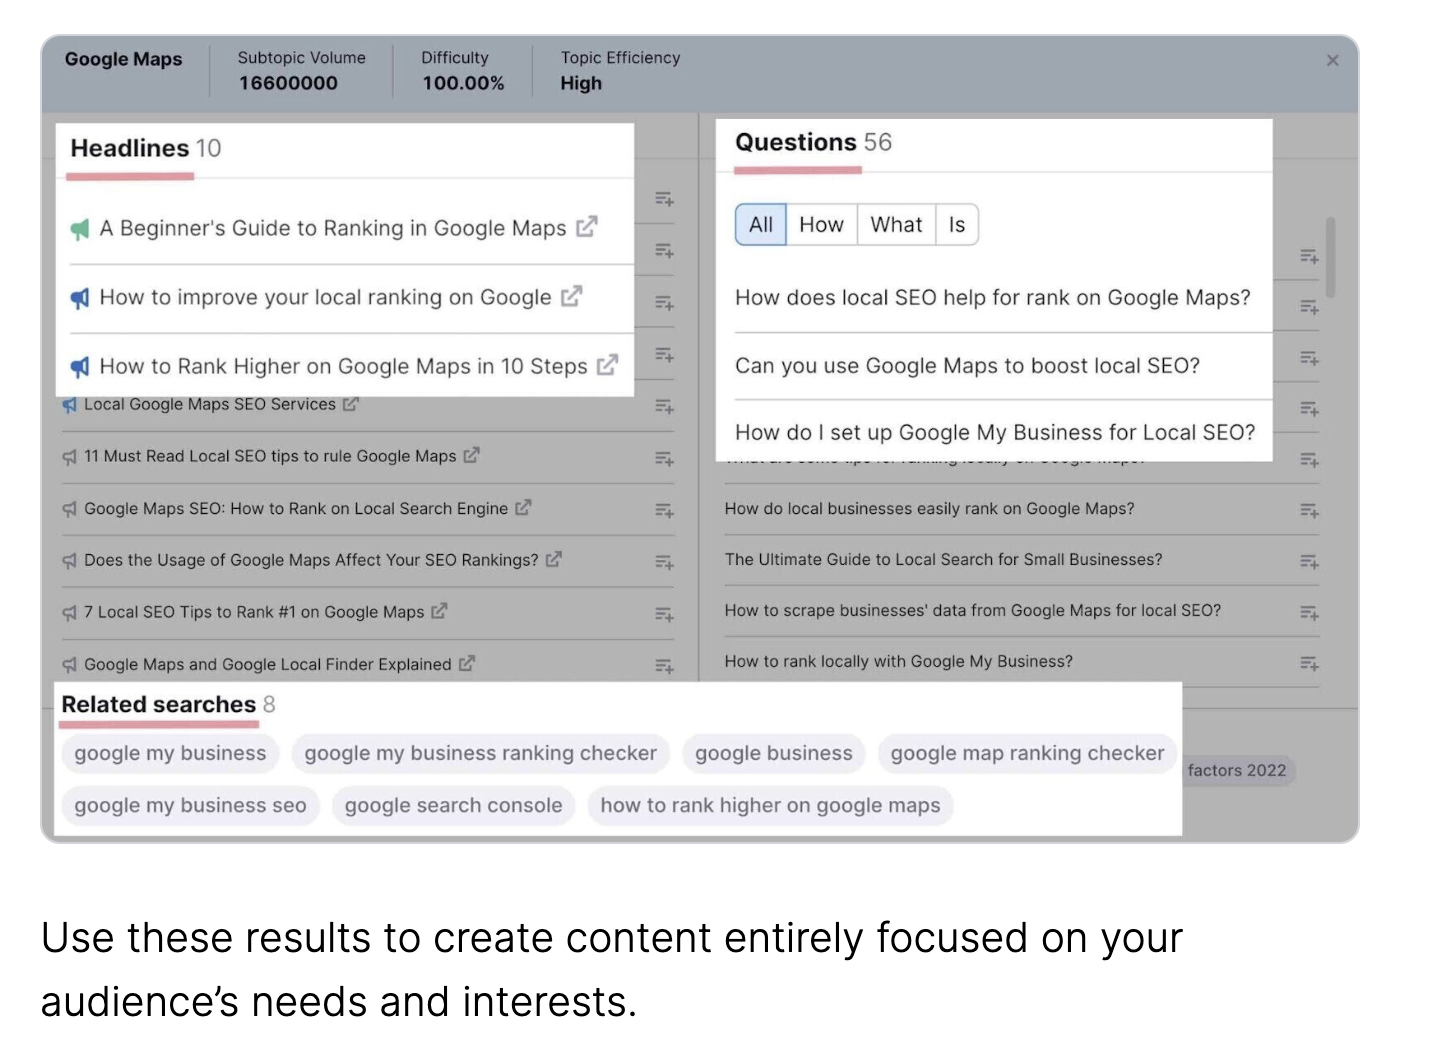1432x1048 pixels.
Task: Add Beginner's Guide headline to your list
Action: [662, 199]
